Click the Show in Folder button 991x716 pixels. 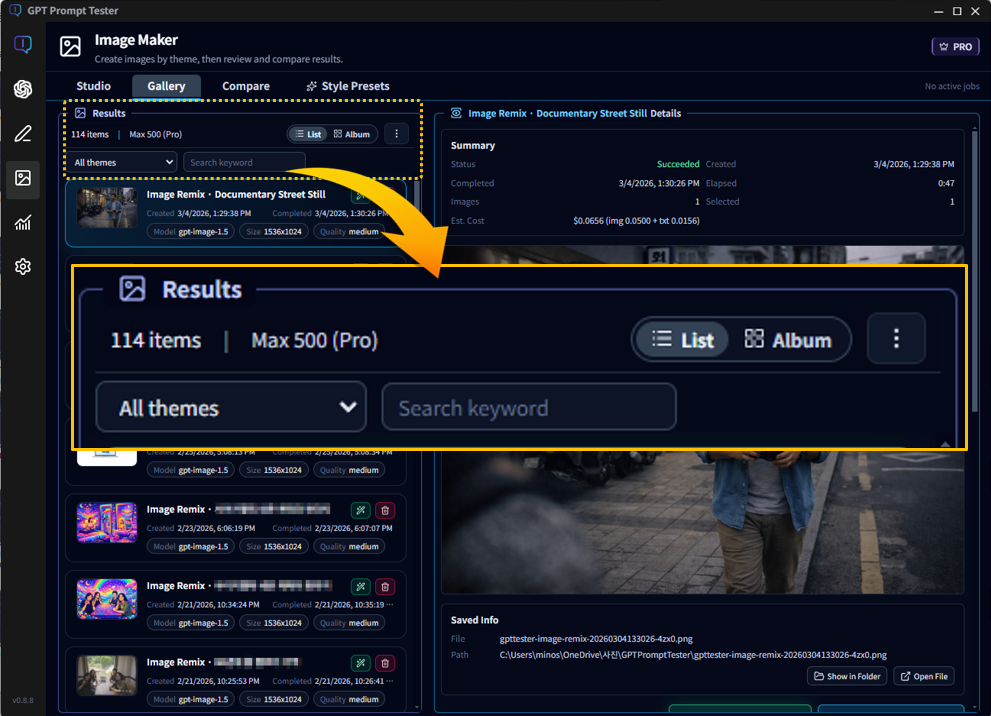[847, 677]
